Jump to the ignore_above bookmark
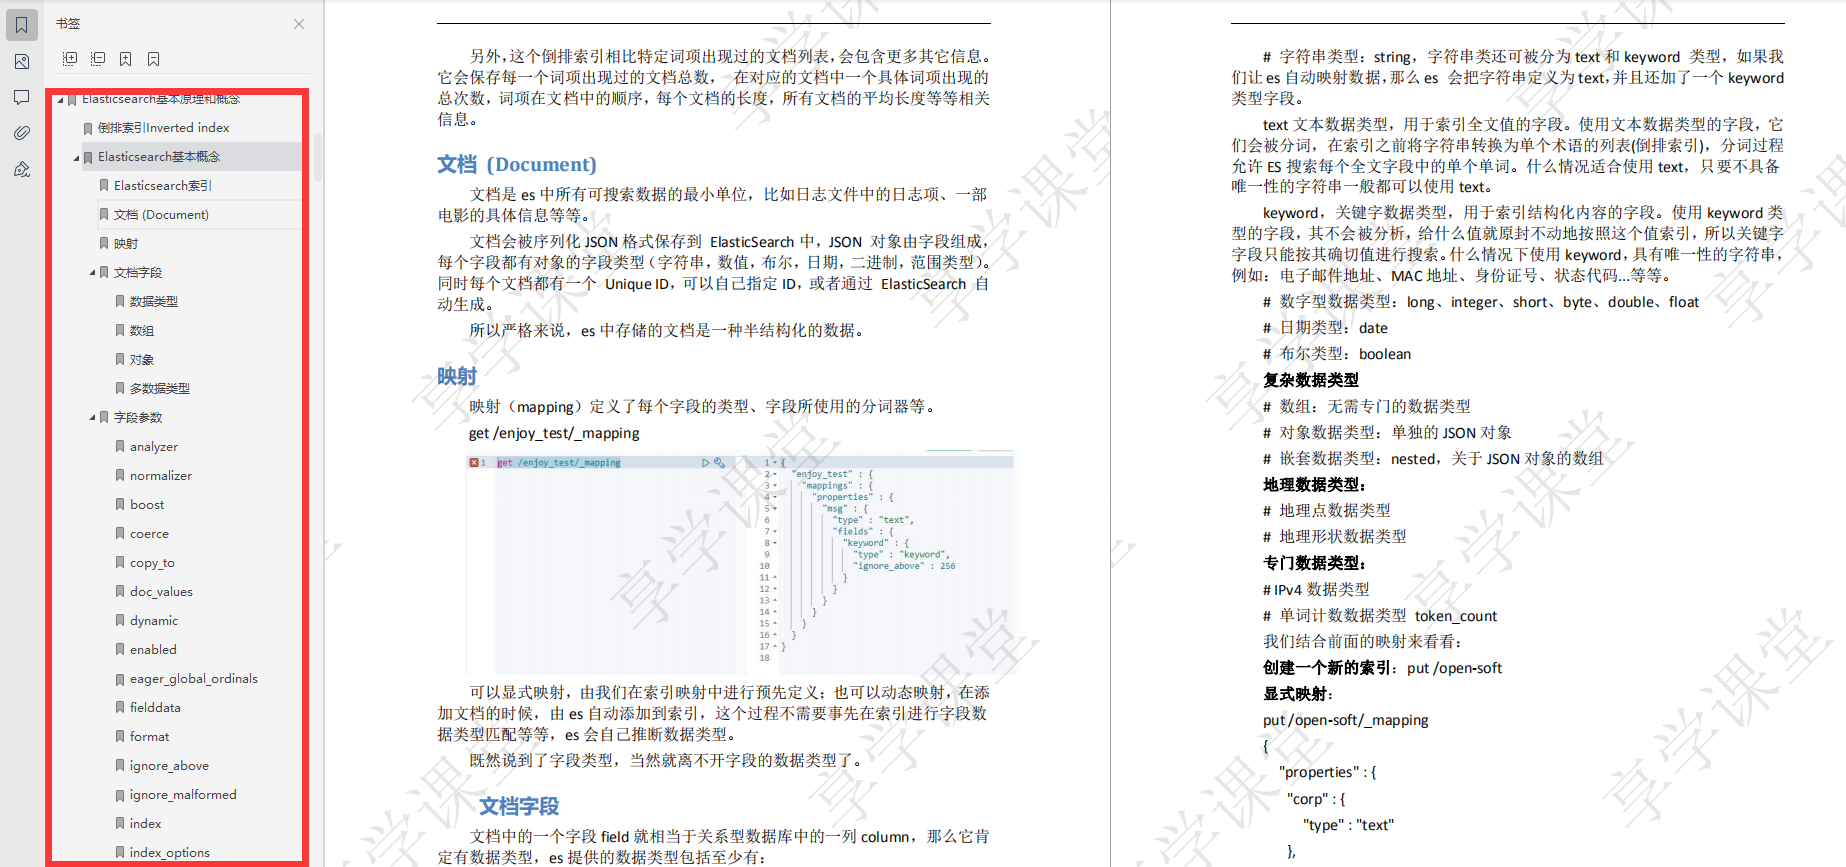1846x867 pixels. click(169, 766)
